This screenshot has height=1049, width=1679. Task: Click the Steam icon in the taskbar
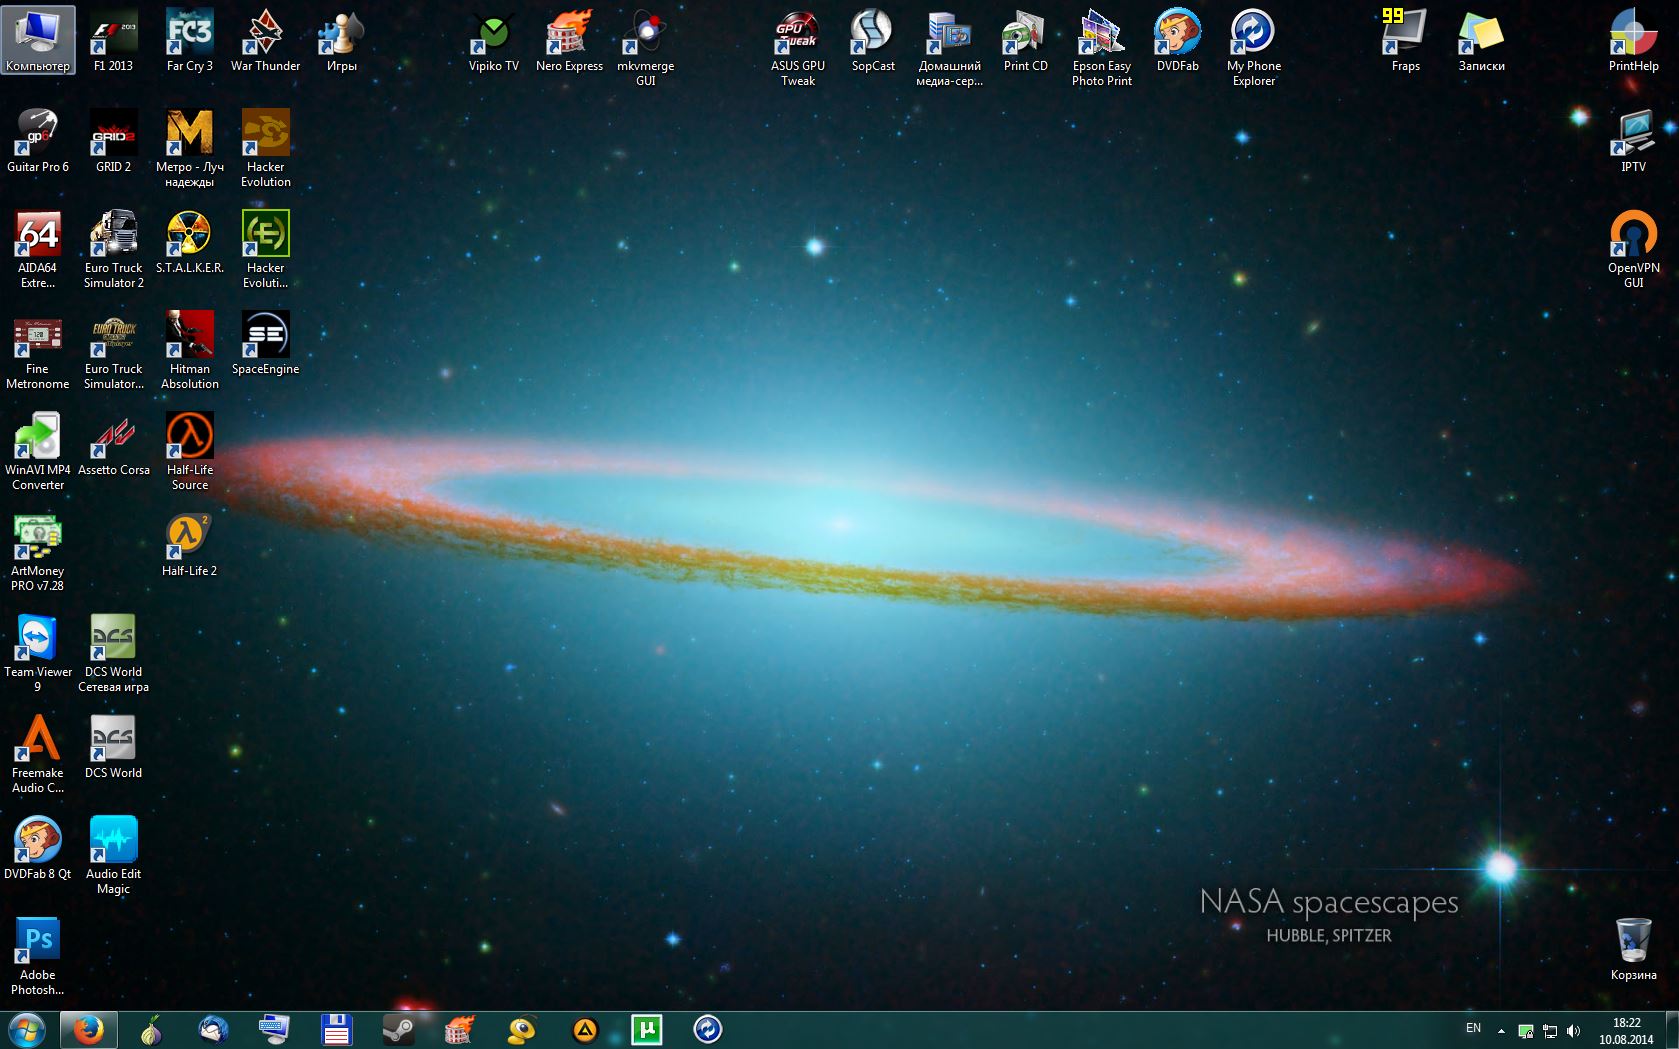[399, 1029]
